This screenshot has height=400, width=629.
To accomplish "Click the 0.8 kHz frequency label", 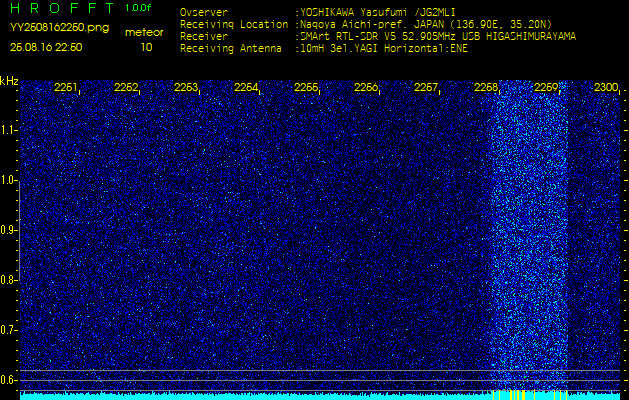I will pos(7,280).
